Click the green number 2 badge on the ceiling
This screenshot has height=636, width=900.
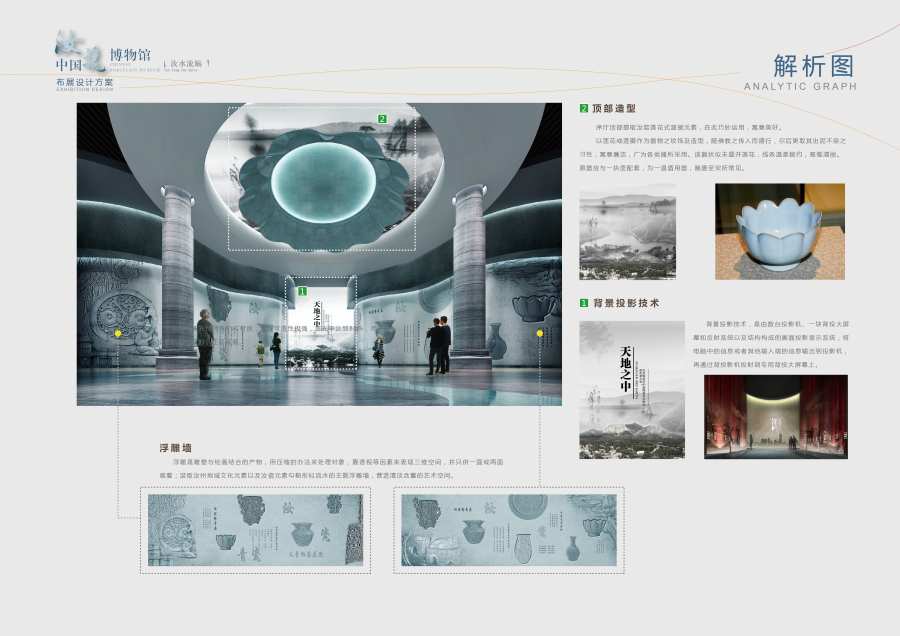(x=381, y=119)
